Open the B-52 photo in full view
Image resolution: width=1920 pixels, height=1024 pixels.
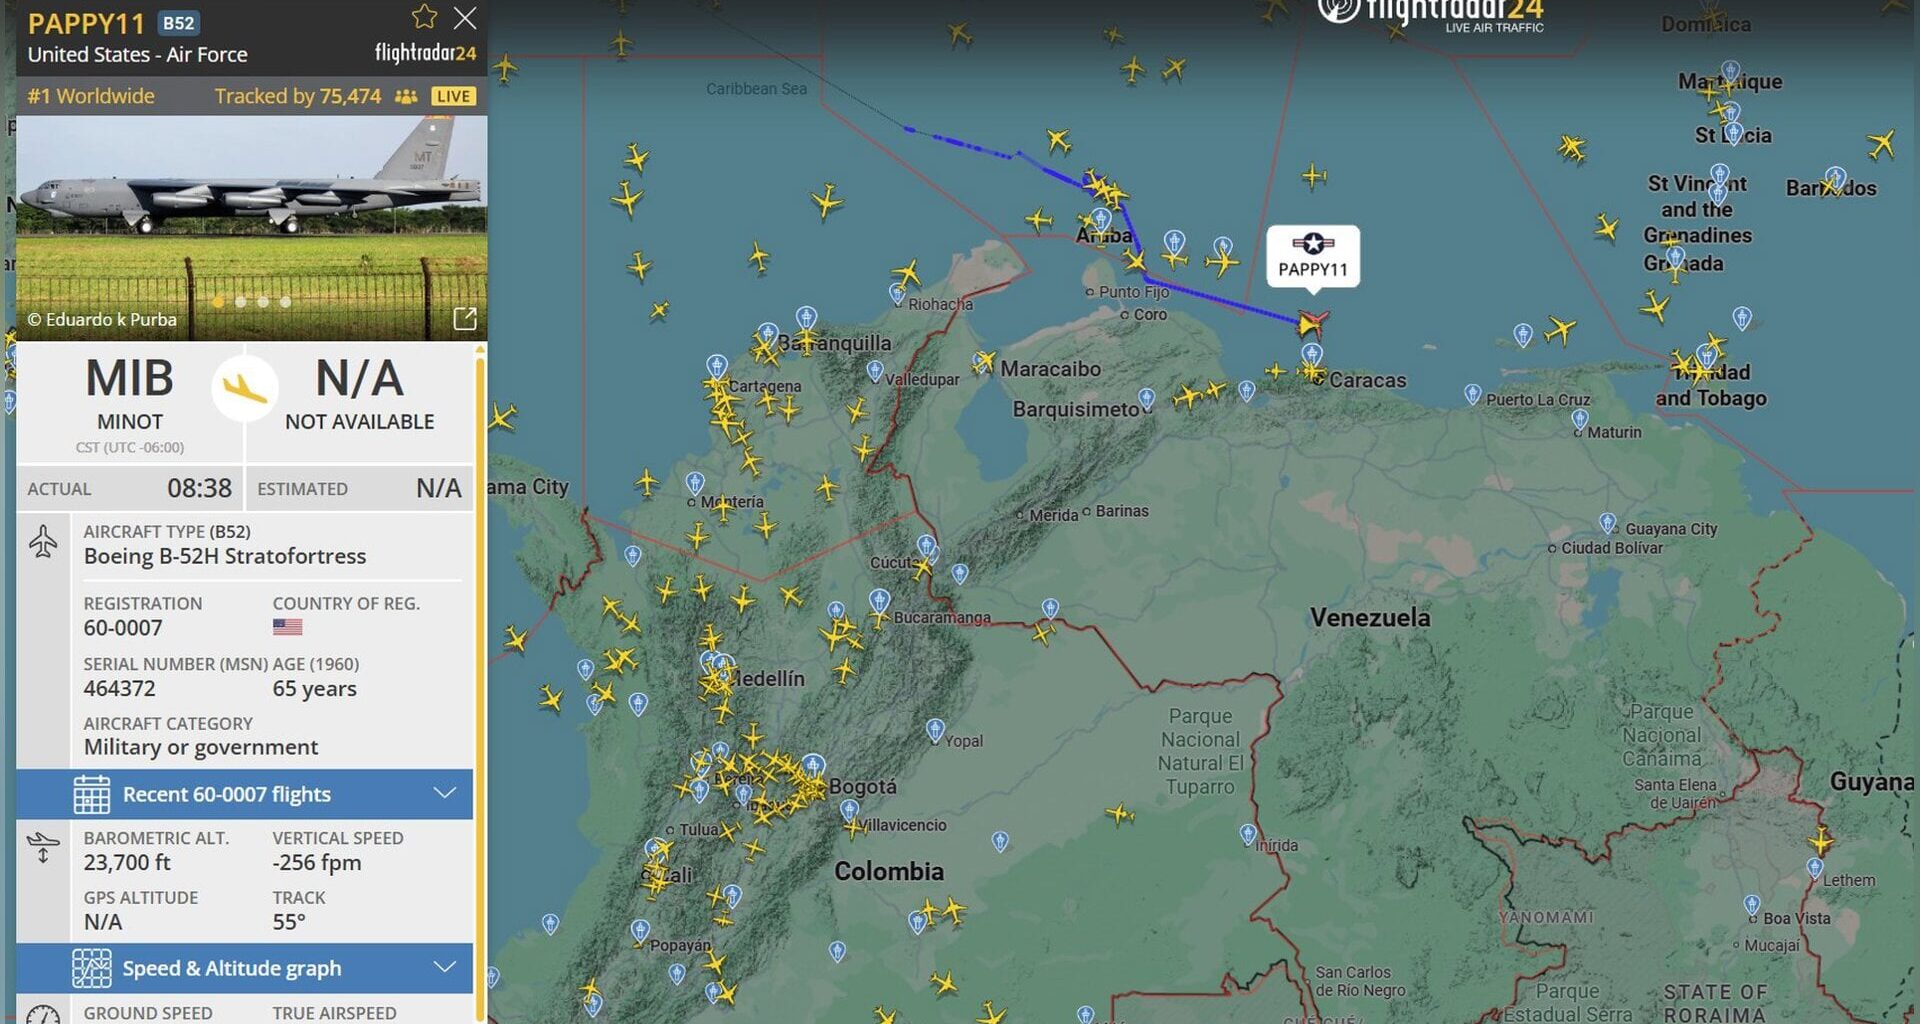click(466, 318)
